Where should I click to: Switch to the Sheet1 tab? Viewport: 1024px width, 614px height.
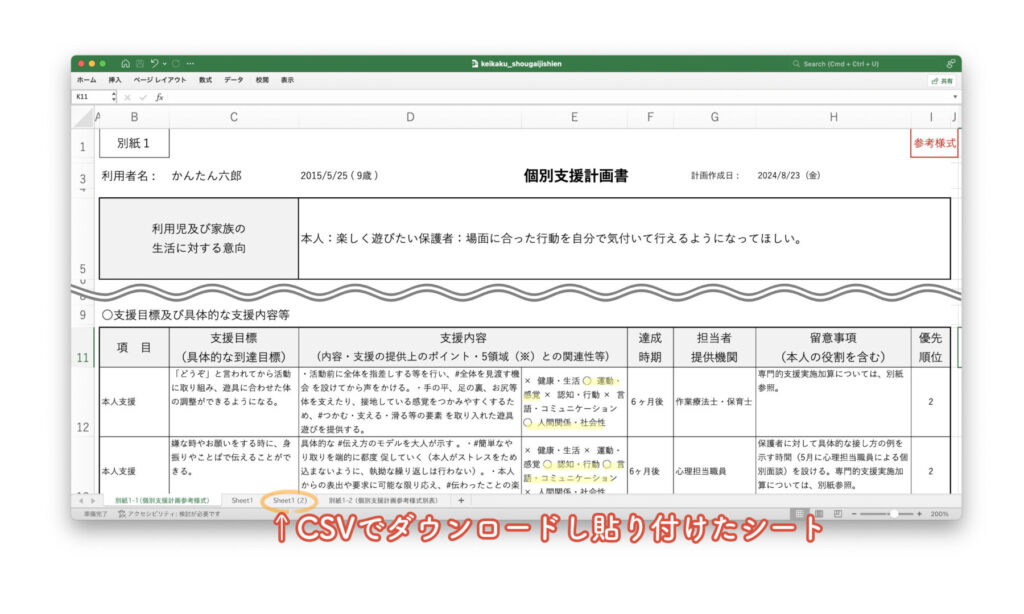(242, 500)
